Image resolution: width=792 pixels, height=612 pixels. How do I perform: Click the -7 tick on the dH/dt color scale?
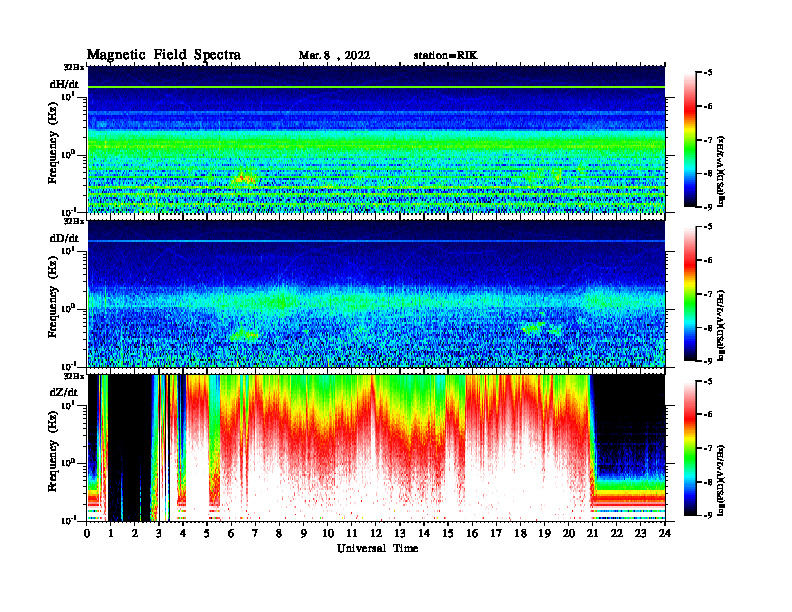pos(707,140)
